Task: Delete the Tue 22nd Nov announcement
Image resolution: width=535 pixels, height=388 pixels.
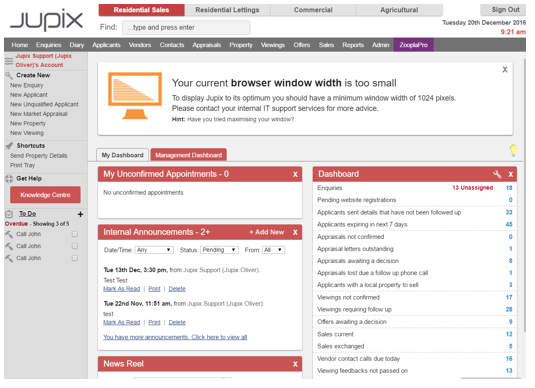Action: (177, 322)
